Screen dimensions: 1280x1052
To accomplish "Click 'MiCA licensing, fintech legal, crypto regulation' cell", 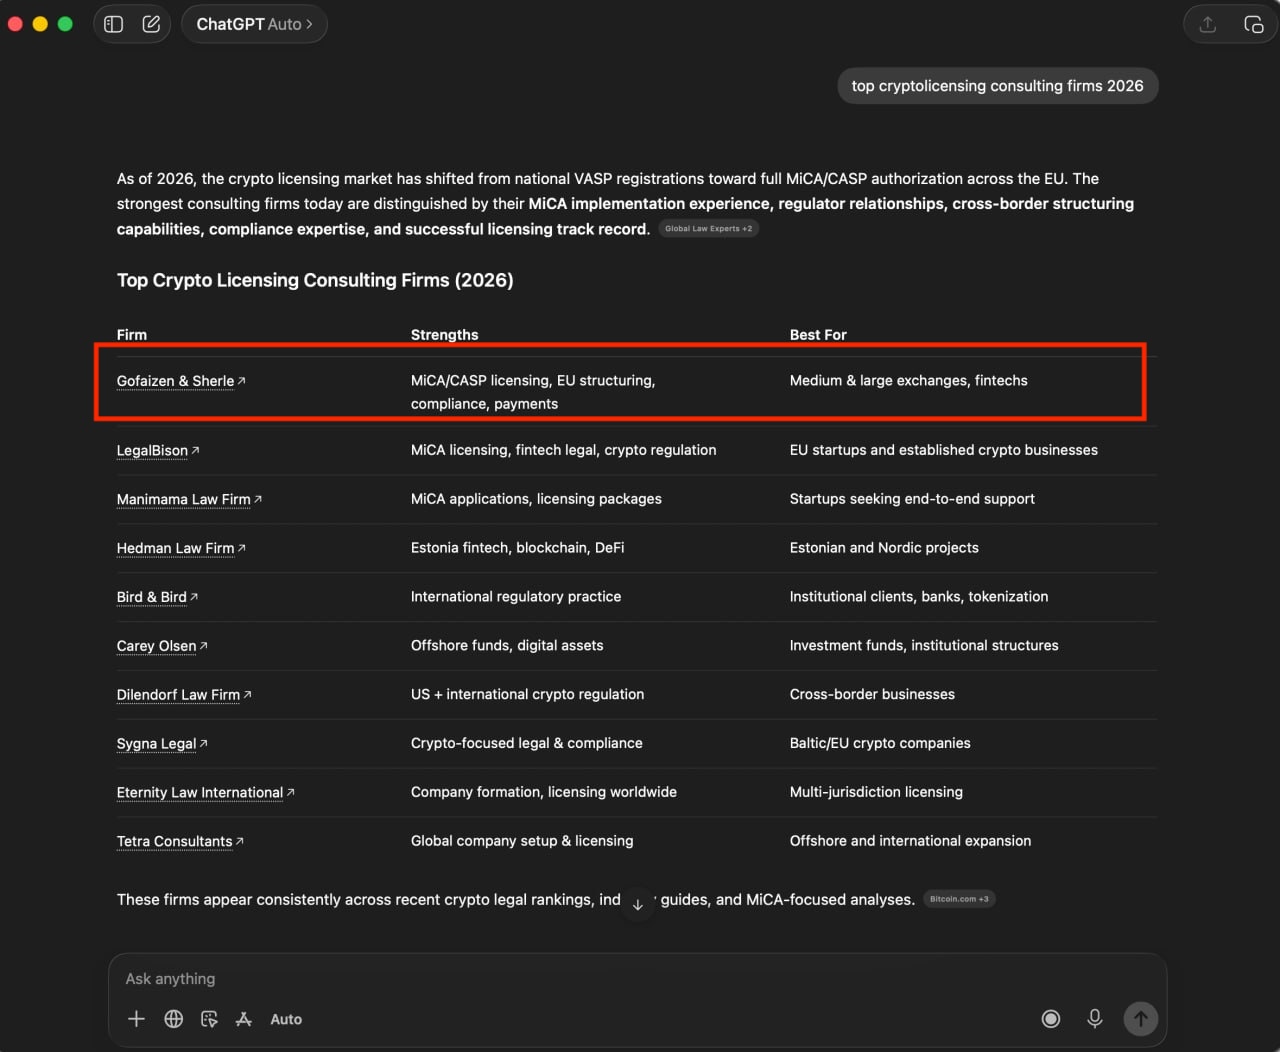I will point(564,450).
